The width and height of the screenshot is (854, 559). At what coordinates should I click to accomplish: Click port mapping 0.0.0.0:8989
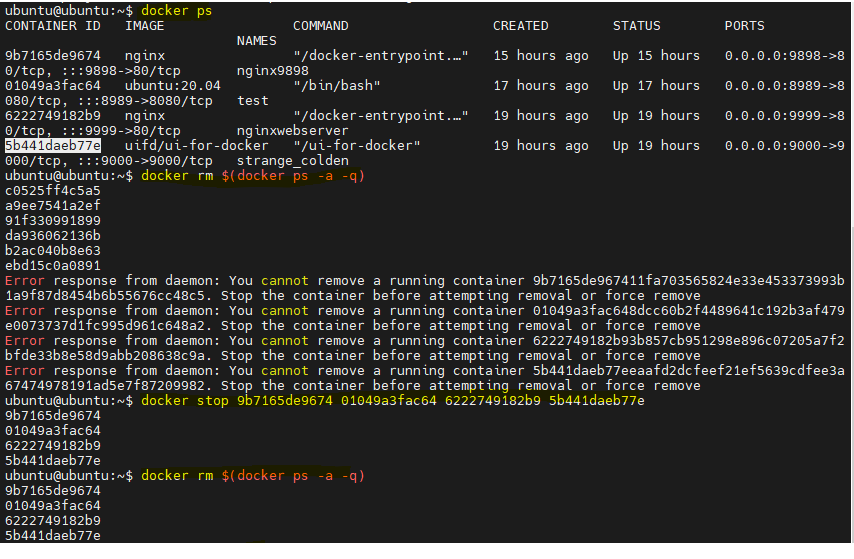[x=772, y=86]
